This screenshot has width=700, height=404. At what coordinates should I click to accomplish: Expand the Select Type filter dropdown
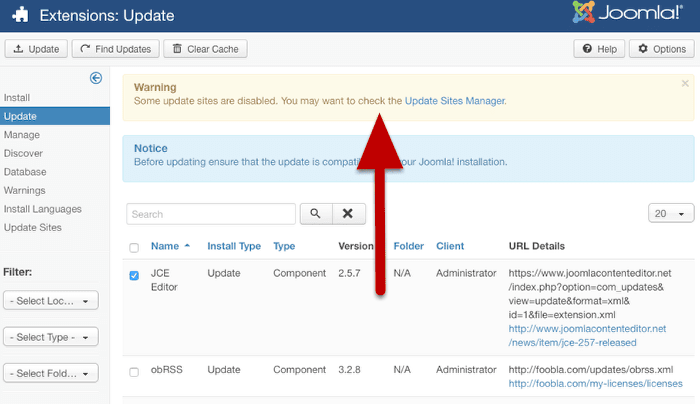click(50, 337)
